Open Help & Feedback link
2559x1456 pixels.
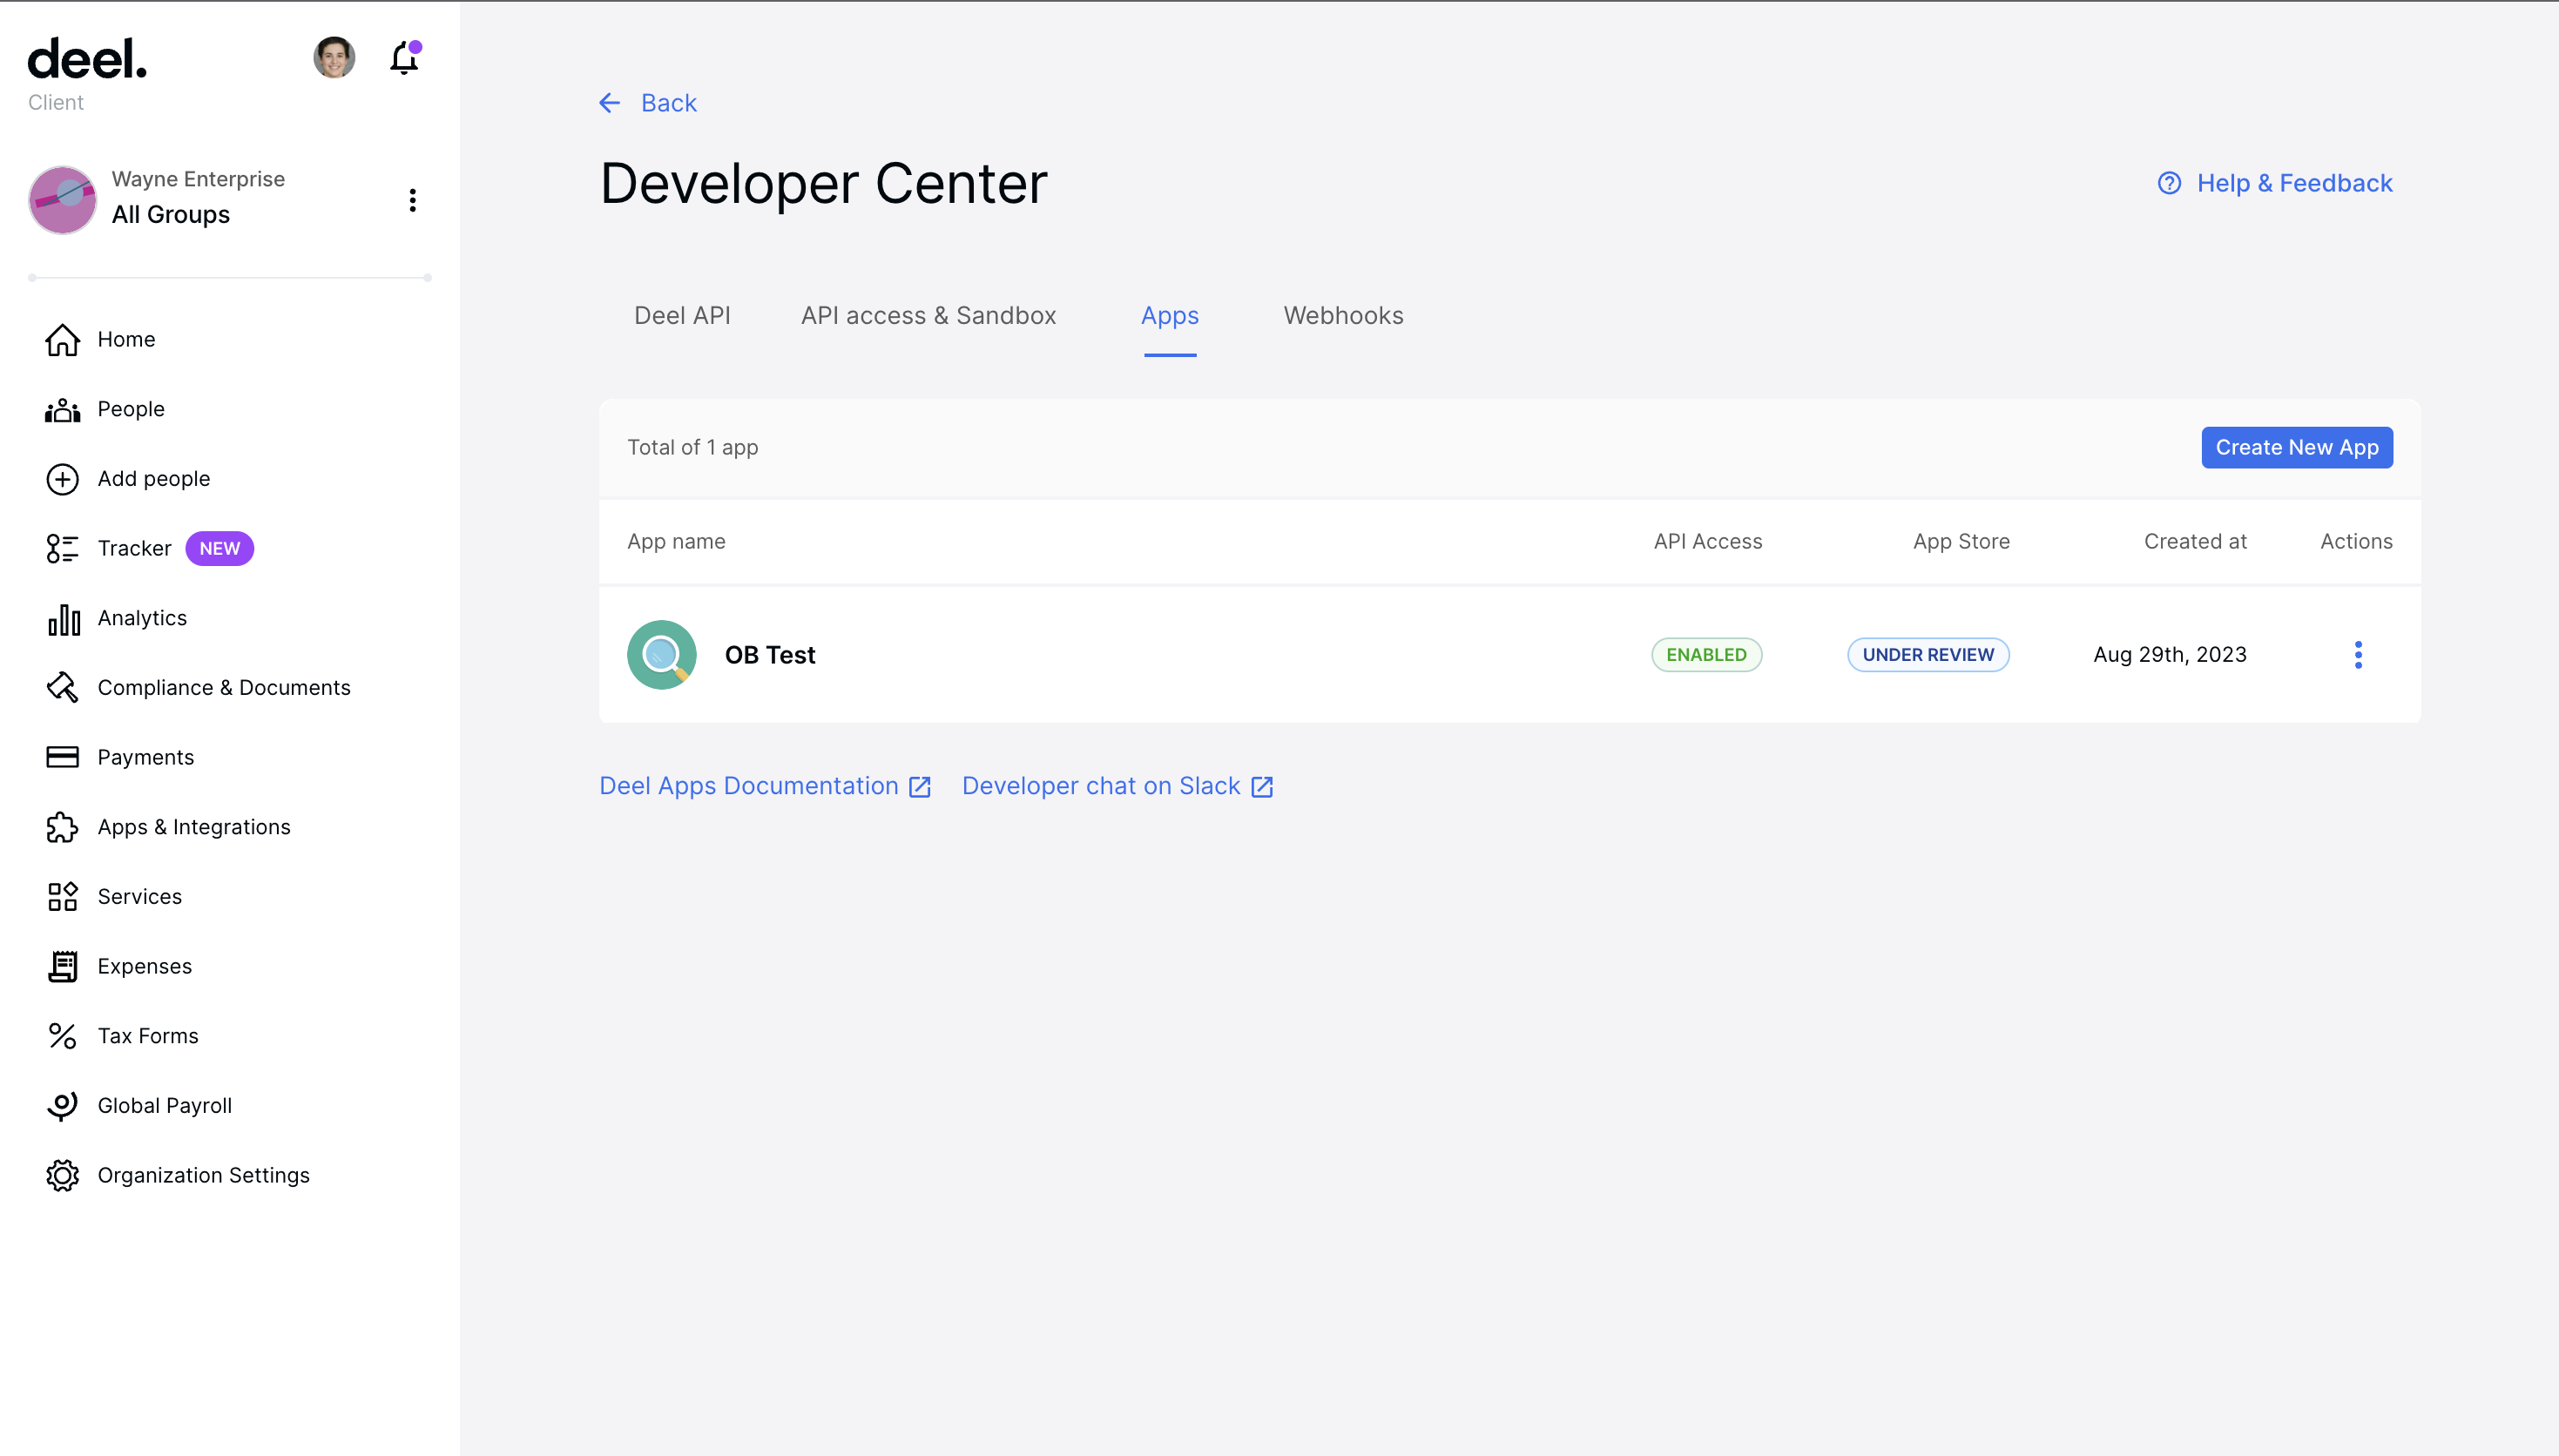point(2295,183)
